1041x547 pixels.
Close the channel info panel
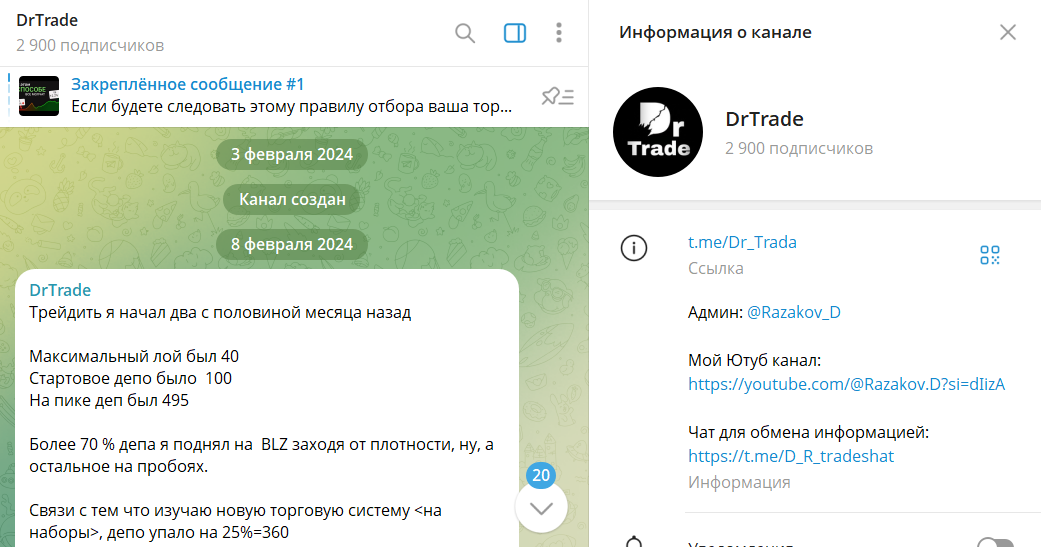coord(1007,32)
